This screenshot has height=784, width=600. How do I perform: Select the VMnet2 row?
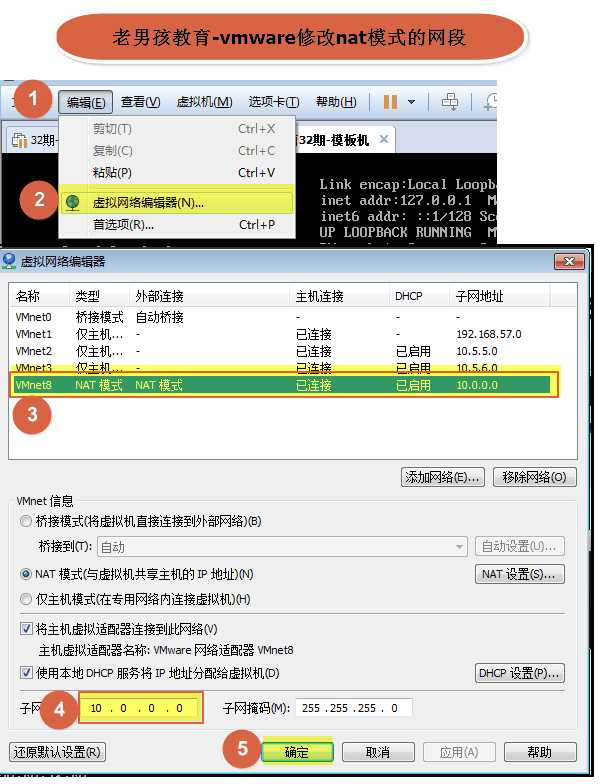pos(280,351)
